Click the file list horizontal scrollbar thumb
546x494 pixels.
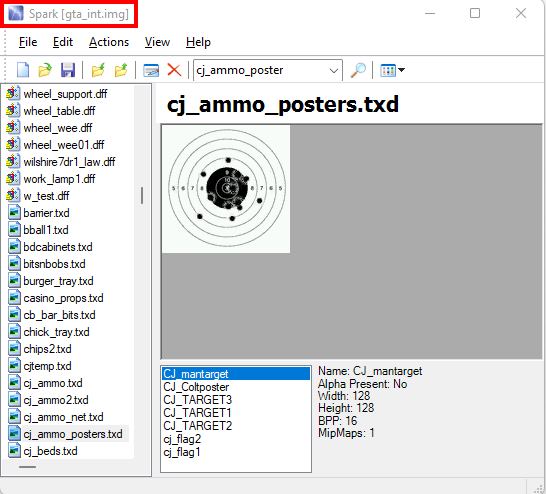coord(28,467)
